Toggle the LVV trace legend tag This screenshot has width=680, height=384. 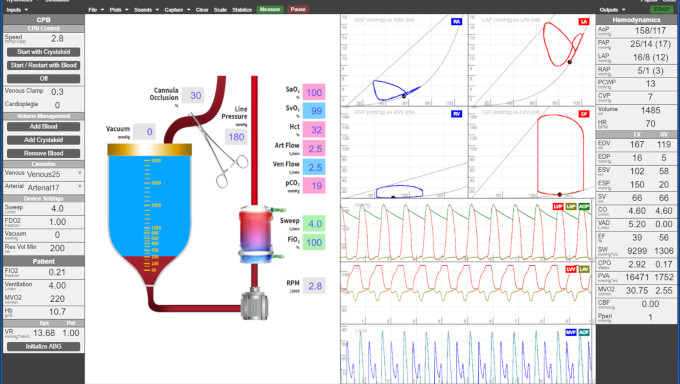coord(571,269)
